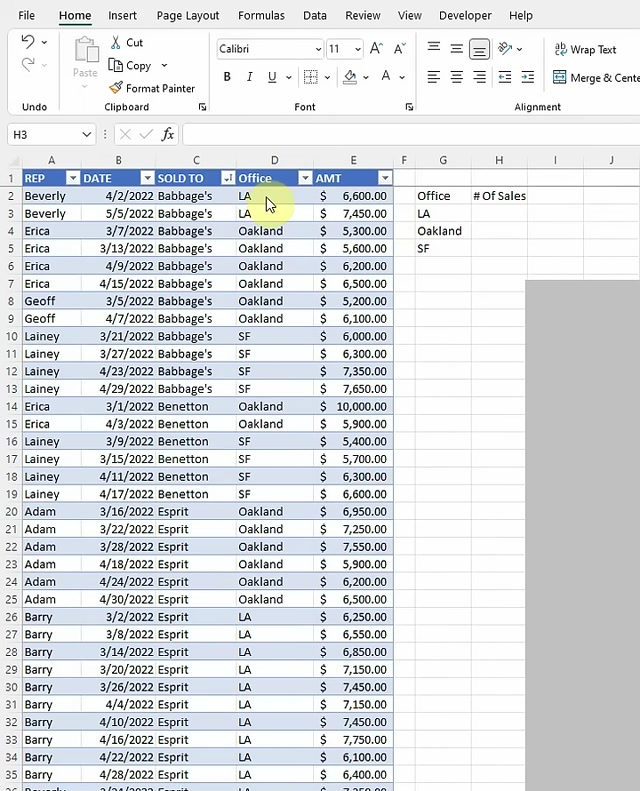
Task: Click the Borders grid icon
Action: (x=311, y=77)
